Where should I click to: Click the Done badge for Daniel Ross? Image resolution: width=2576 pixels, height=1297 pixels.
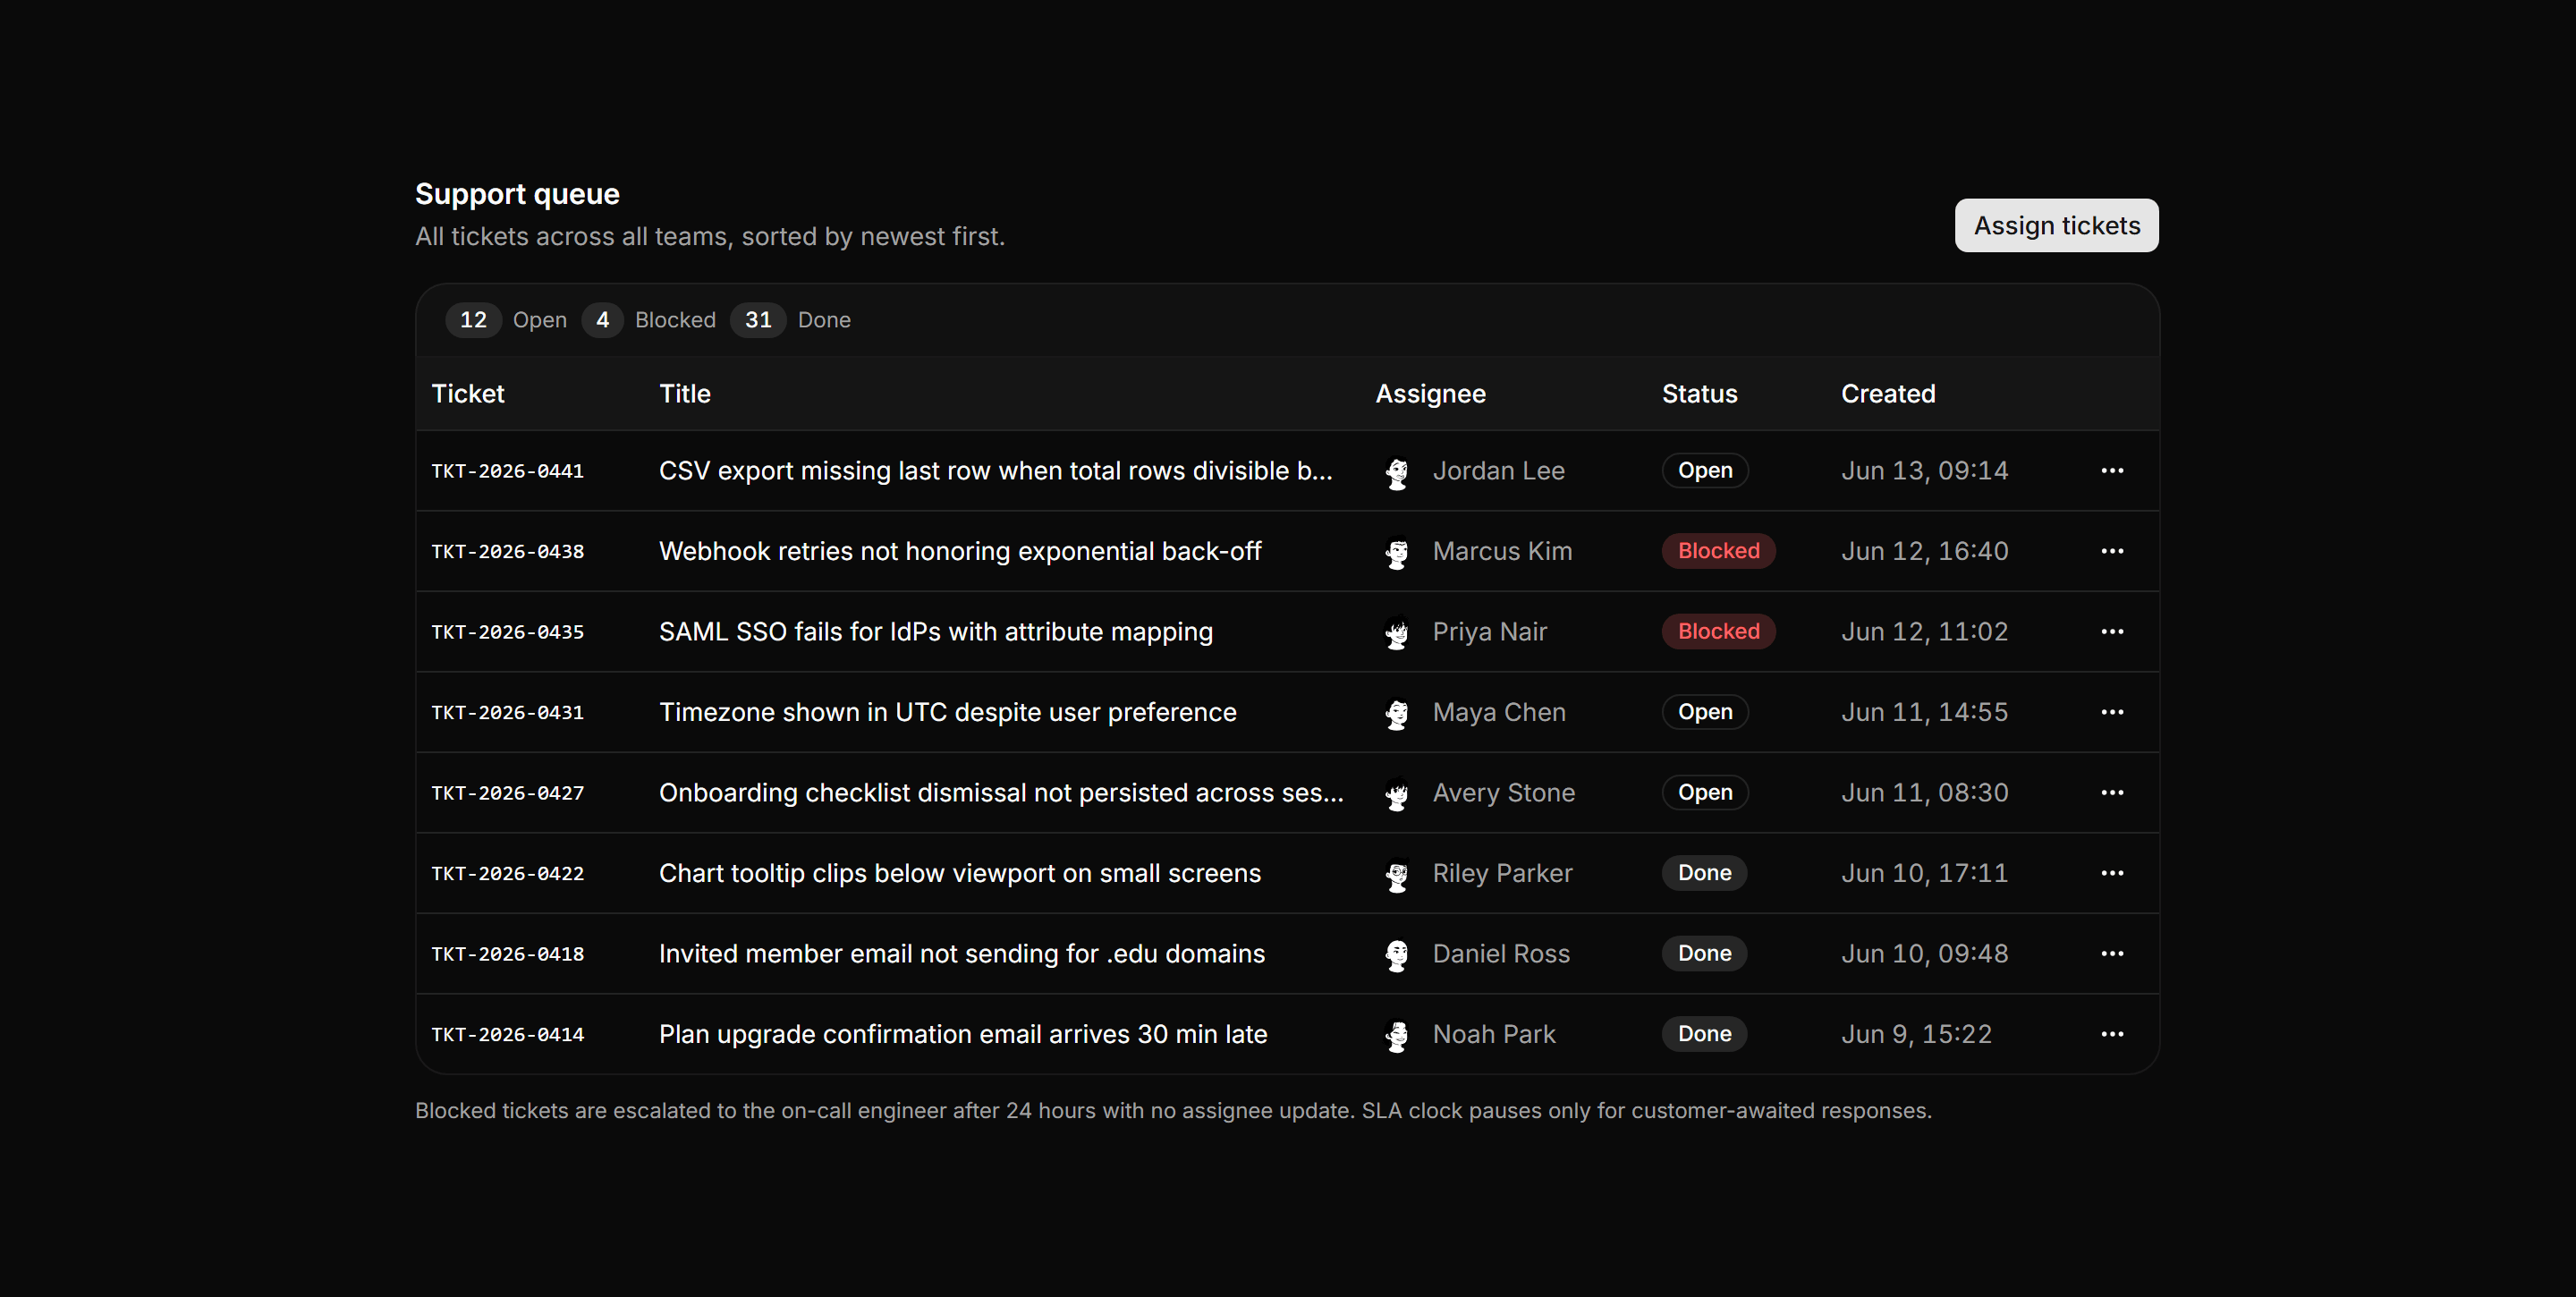[x=1705, y=954]
